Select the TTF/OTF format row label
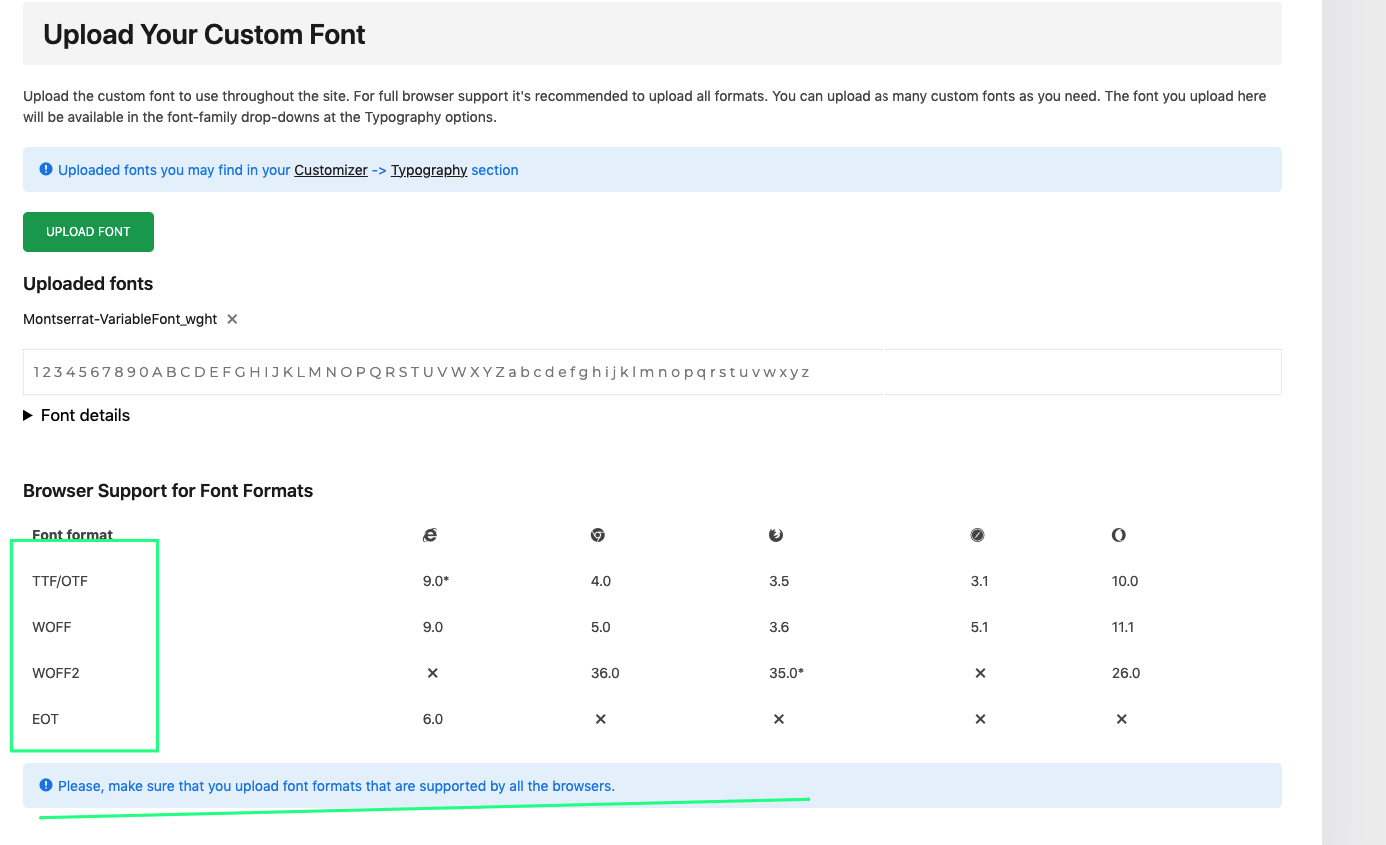Screen dimensions: 1386x845 pyautogui.click(x=60, y=581)
